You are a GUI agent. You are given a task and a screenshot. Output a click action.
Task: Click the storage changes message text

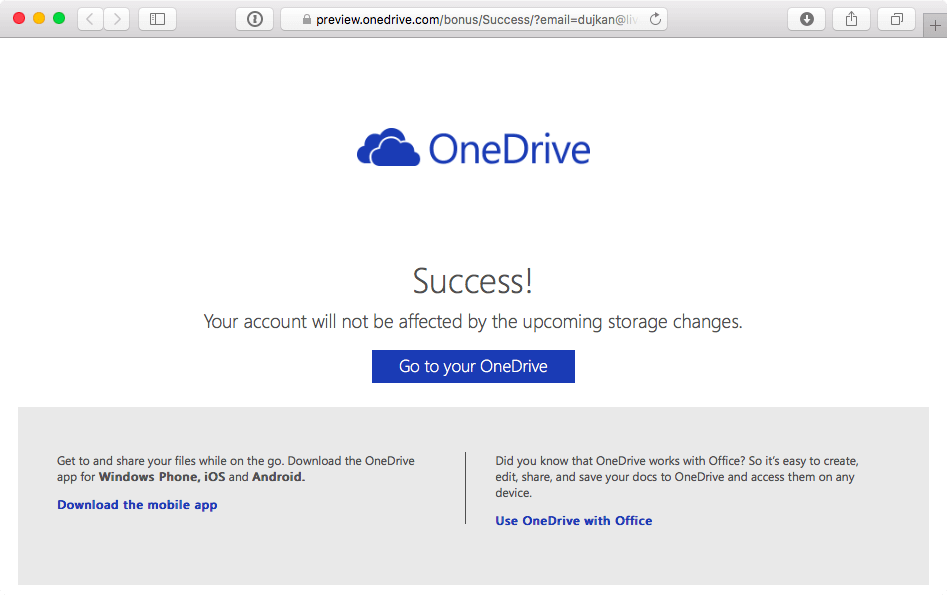pyautogui.click(x=473, y=321)
